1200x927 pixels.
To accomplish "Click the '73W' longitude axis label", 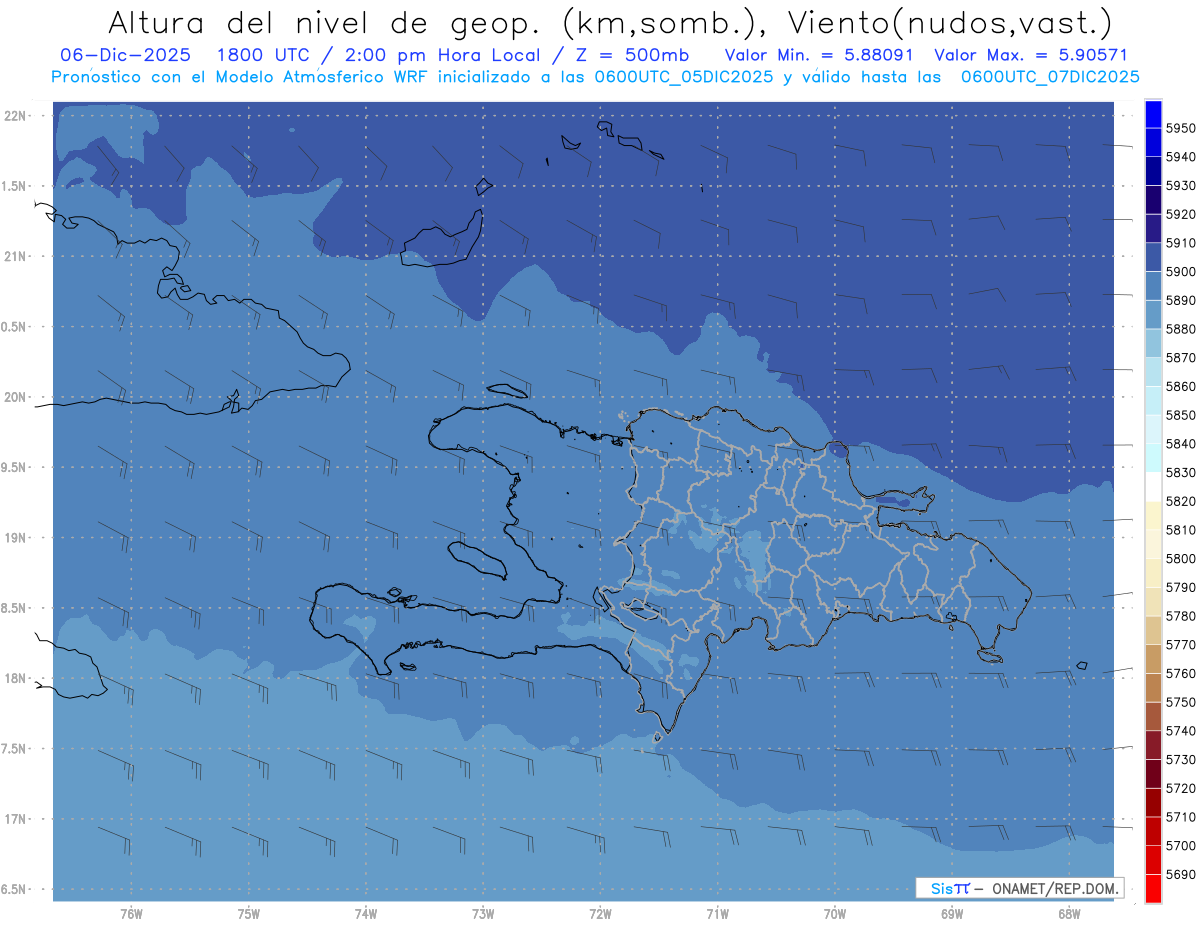I will click(483, 915).
